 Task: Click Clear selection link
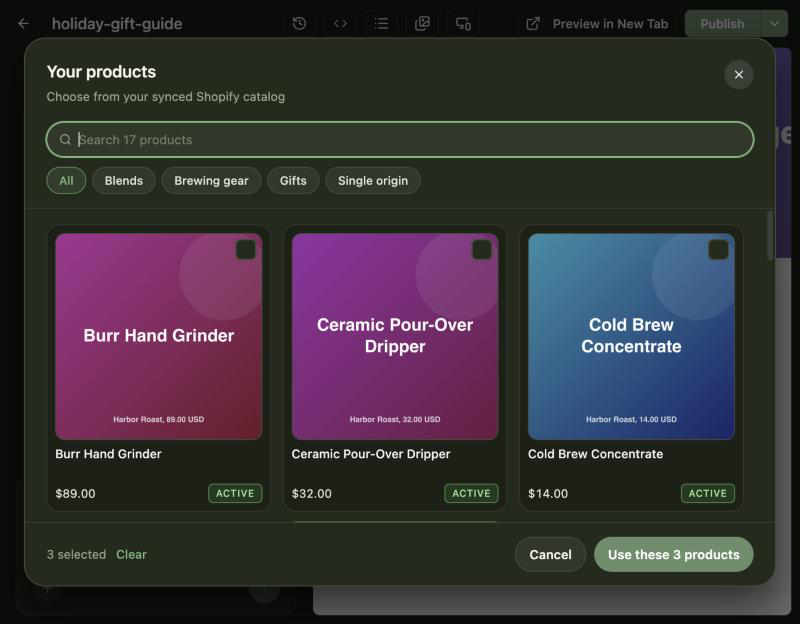pos(131,554)
